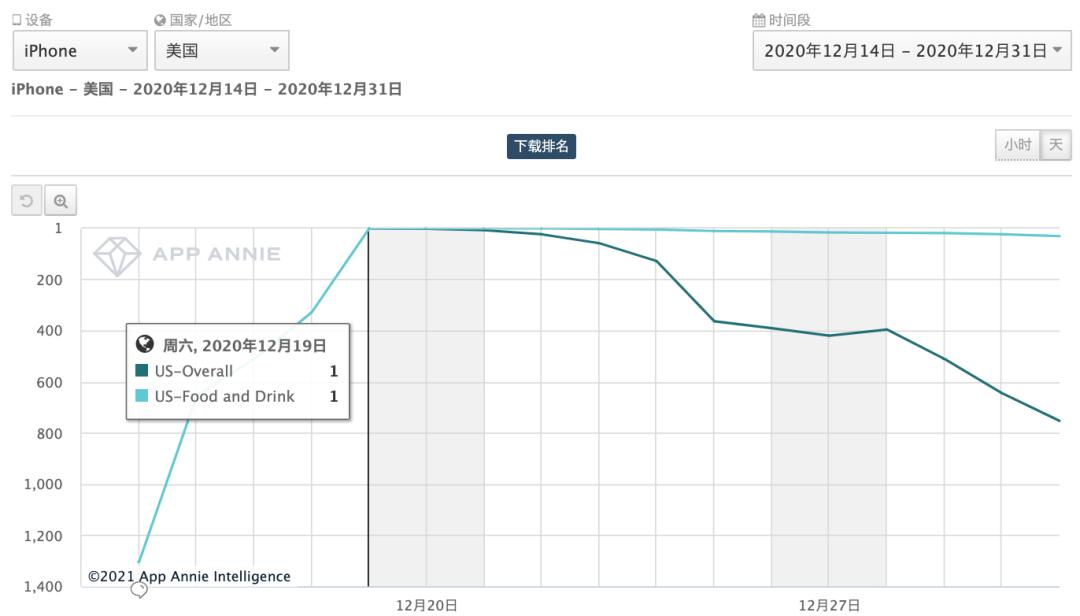Click the US-Food and Drink legend label

click(225, 396)
